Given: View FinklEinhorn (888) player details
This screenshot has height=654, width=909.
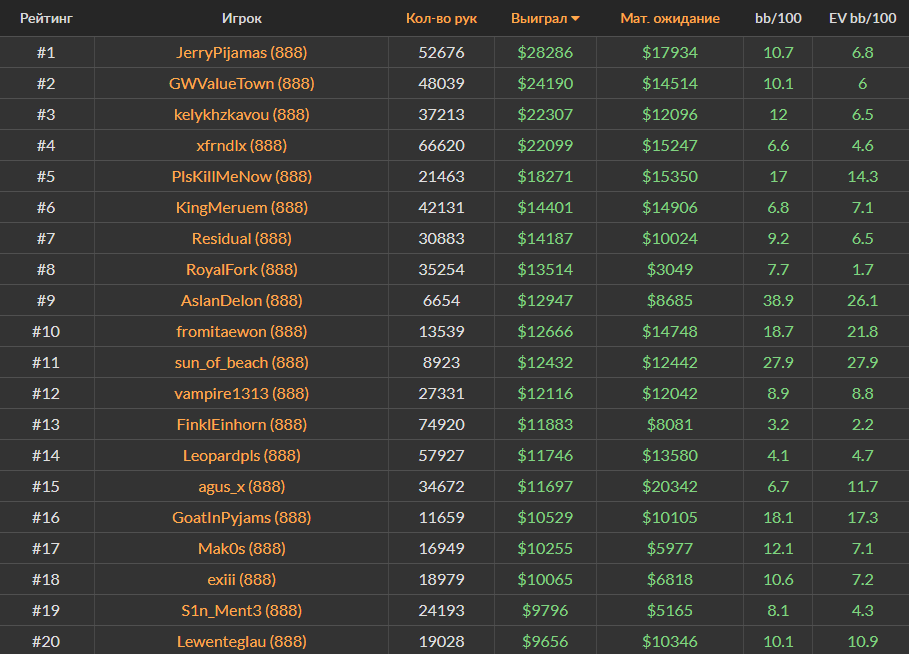Looking at the screenshot, I should pos(241,424).
